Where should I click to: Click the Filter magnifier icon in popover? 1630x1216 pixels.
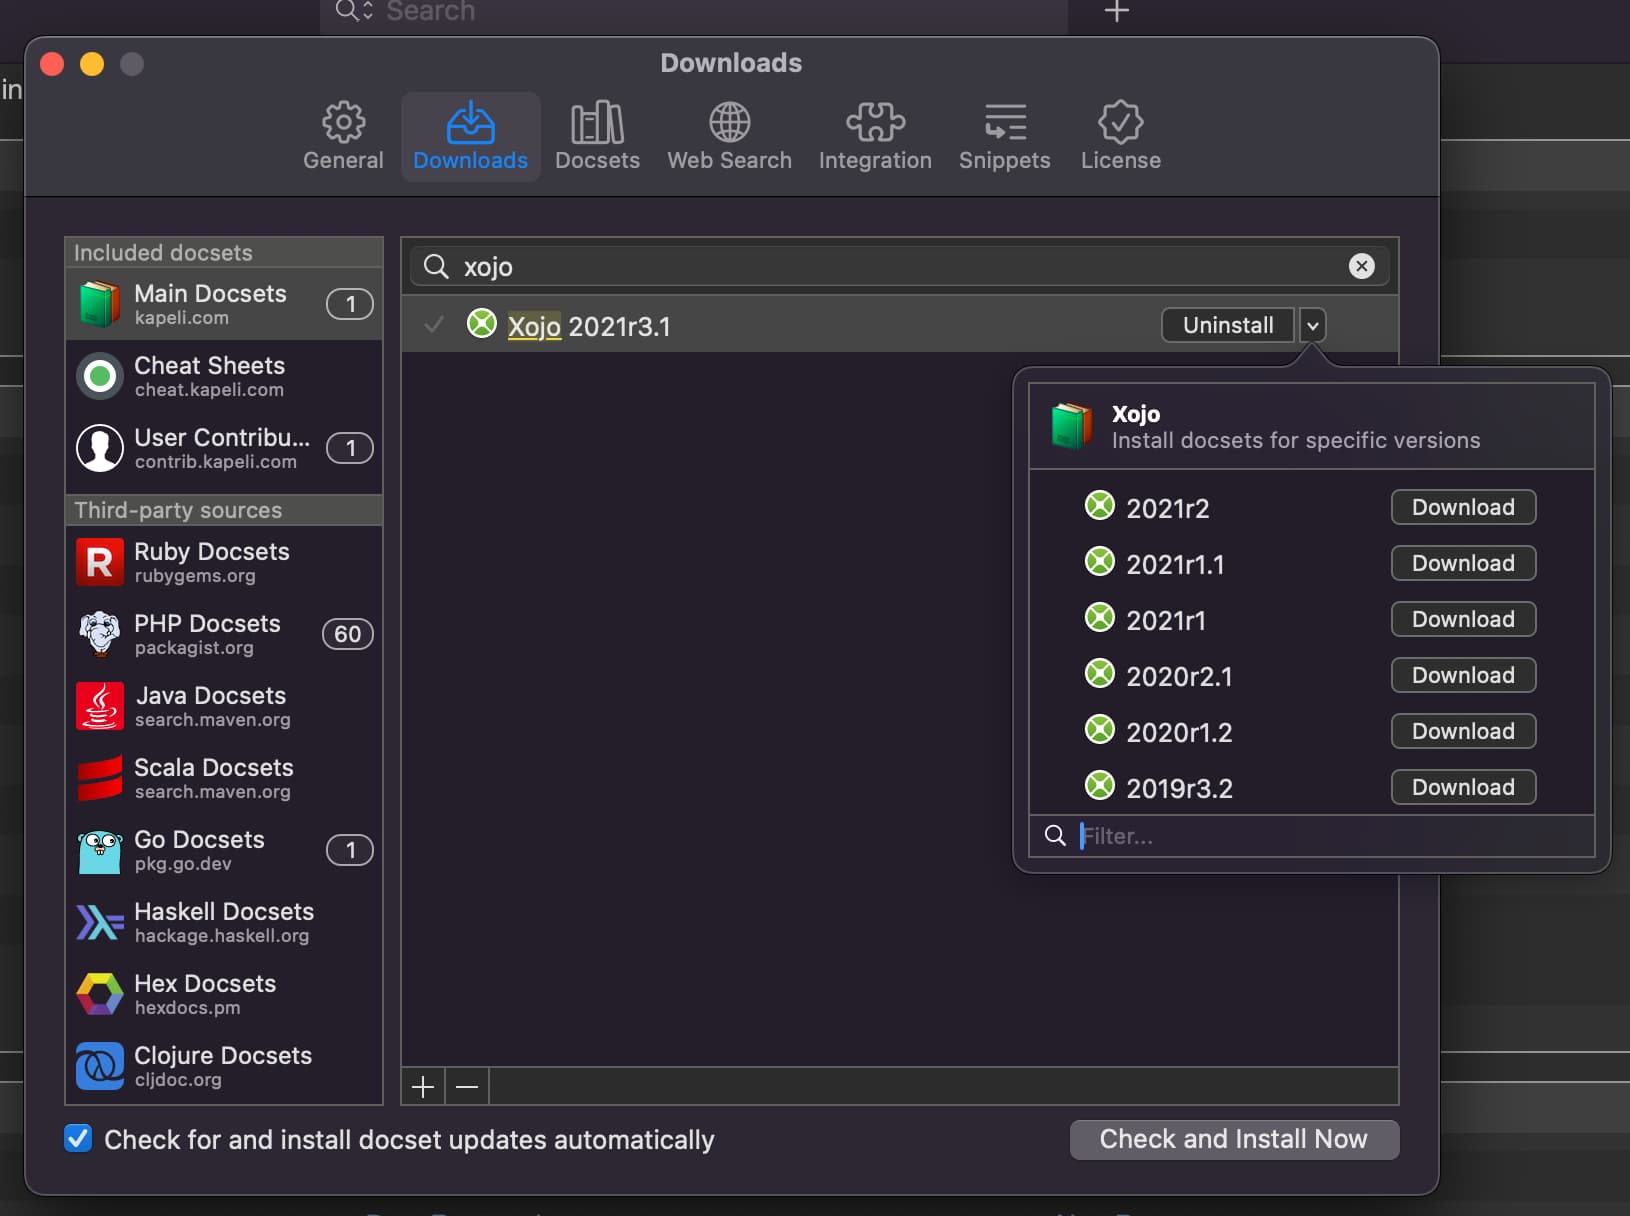point(1055,835)
